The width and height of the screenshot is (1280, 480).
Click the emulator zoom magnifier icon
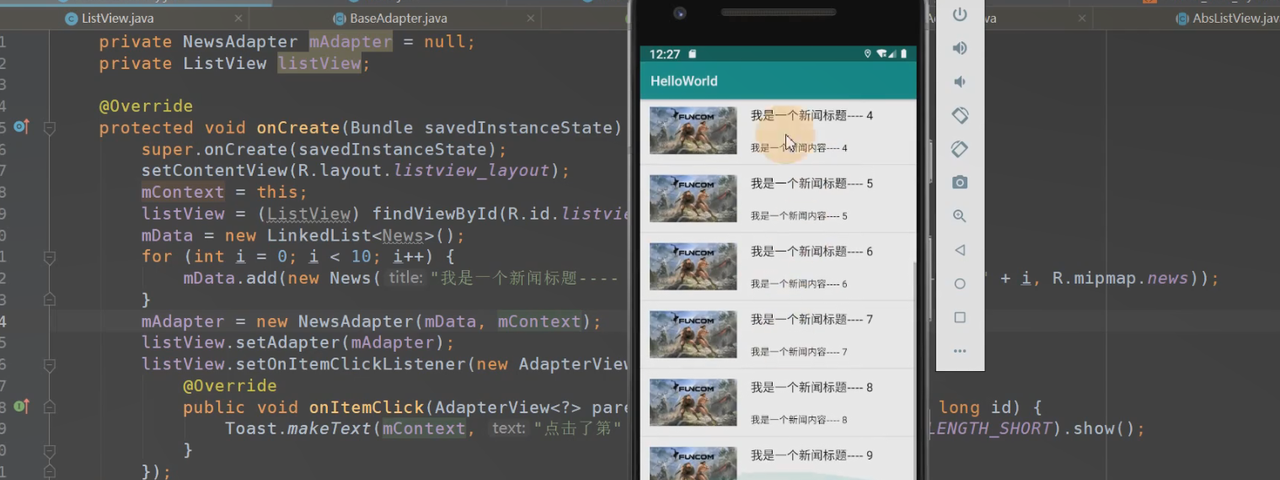click(x=960, y=216)
